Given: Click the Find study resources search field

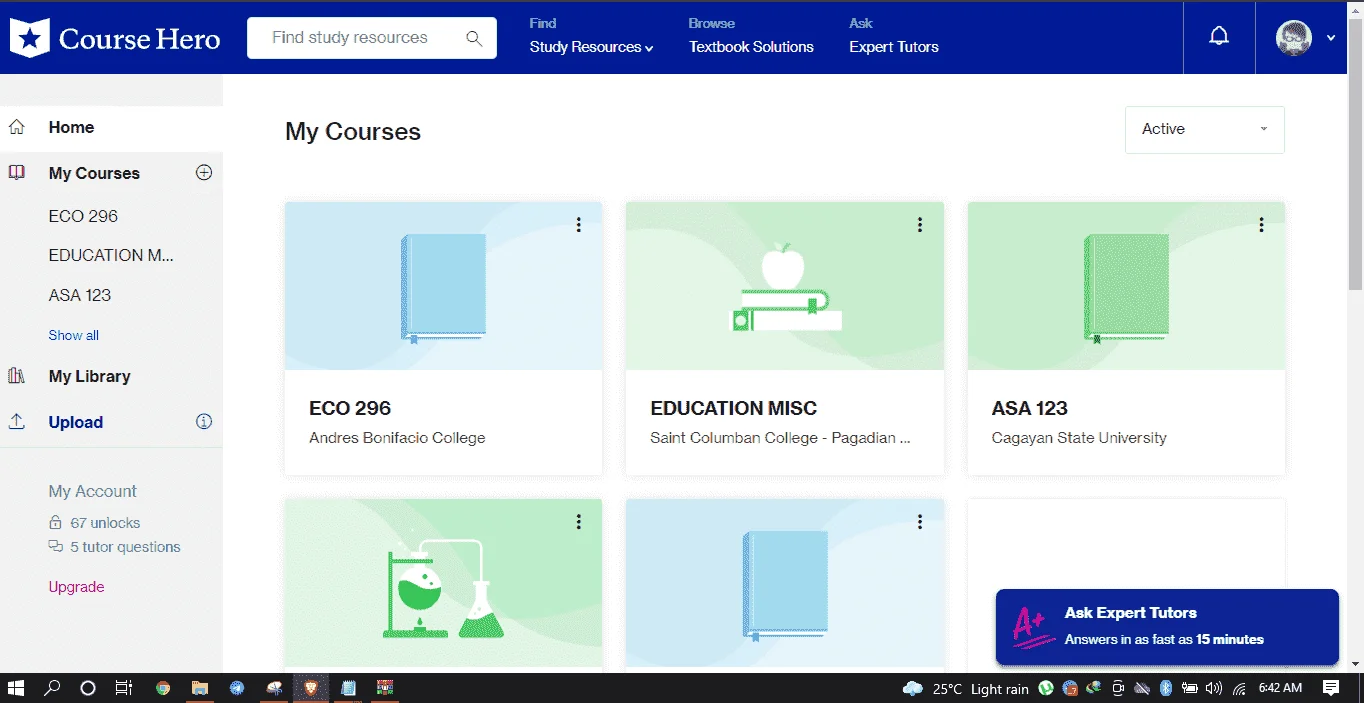Looking at the screenshot, I should pyautogui.click(x=371, y=38).
